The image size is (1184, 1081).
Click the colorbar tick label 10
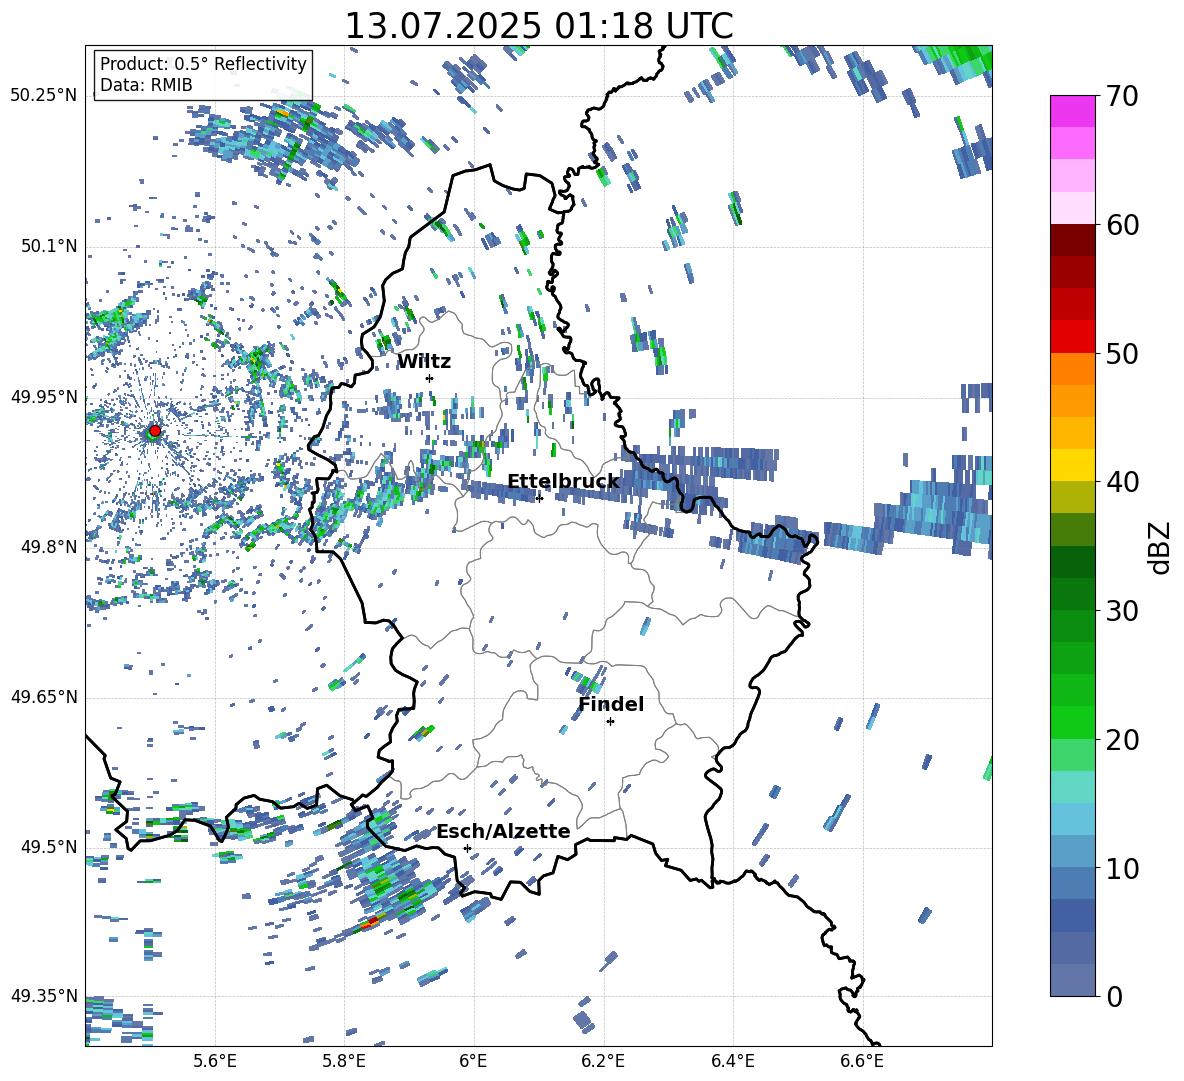[1121, 868]
